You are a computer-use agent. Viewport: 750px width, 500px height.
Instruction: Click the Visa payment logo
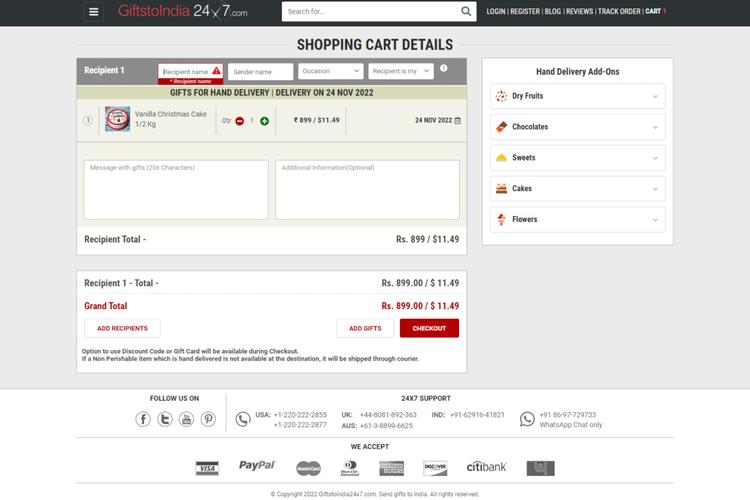pyautogui.click(x=207, y=468)
